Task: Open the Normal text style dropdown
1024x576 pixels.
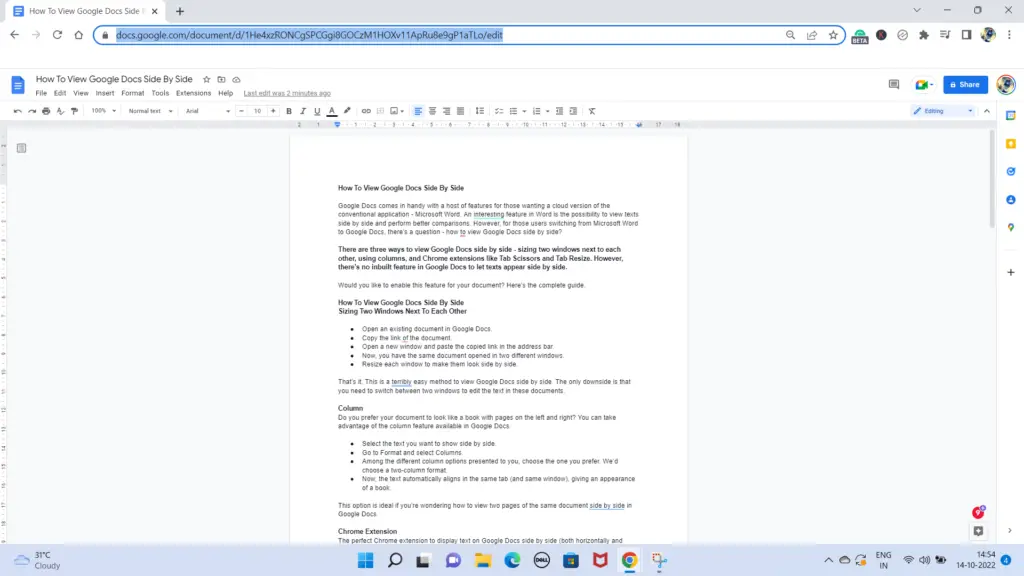Action: coord(150,111)
